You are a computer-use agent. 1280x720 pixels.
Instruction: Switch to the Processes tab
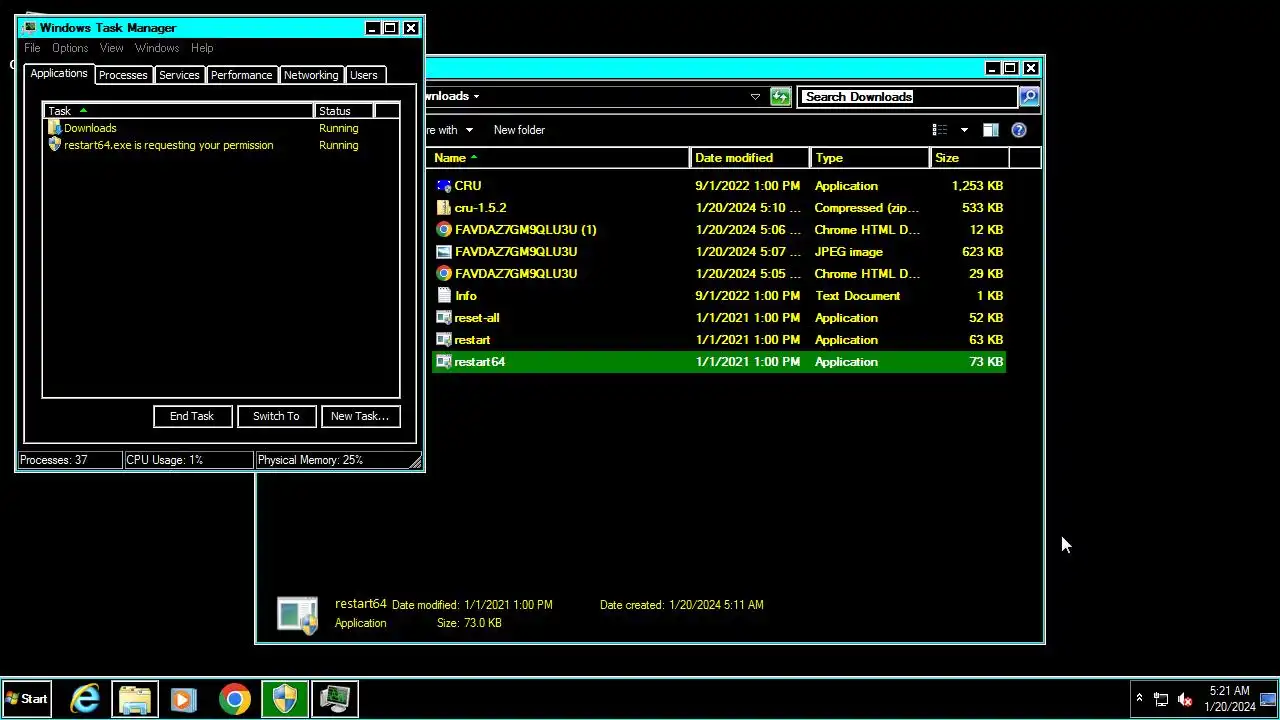(123, 75)
